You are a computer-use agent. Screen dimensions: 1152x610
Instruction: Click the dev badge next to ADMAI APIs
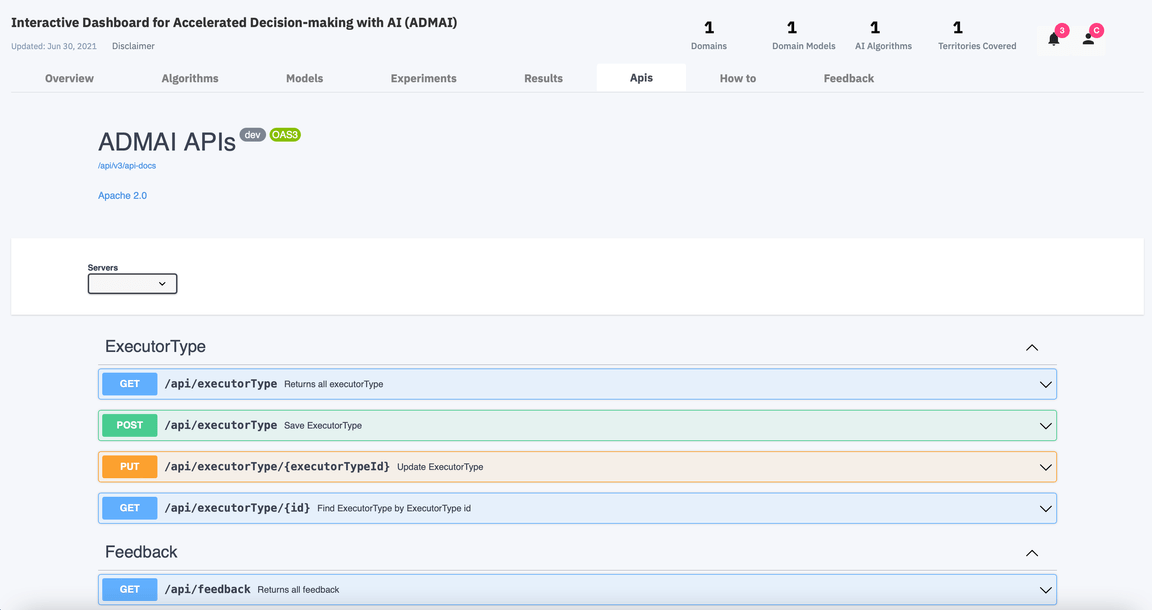pos(252,134)
